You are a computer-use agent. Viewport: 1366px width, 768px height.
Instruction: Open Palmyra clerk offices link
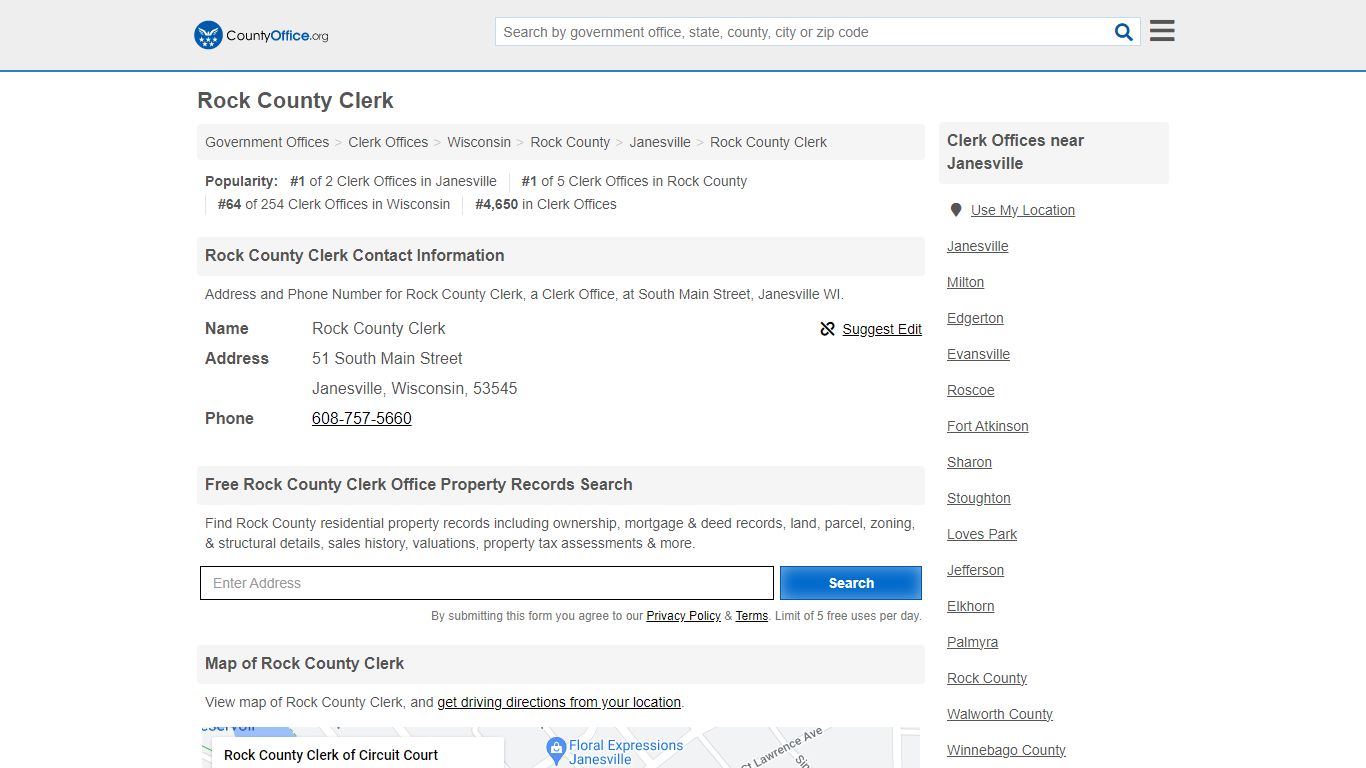click(x=973, y=642)
